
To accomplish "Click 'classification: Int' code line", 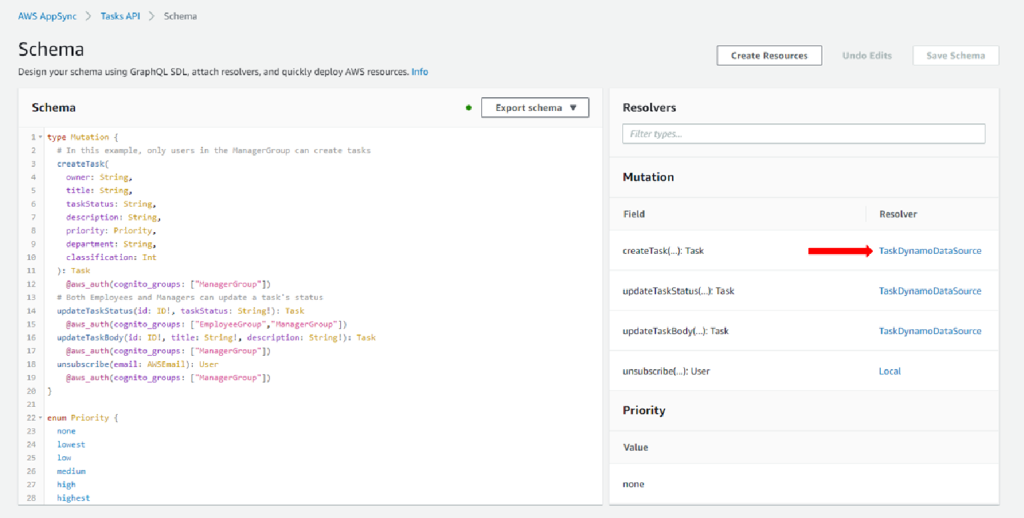I will [111, 257].
